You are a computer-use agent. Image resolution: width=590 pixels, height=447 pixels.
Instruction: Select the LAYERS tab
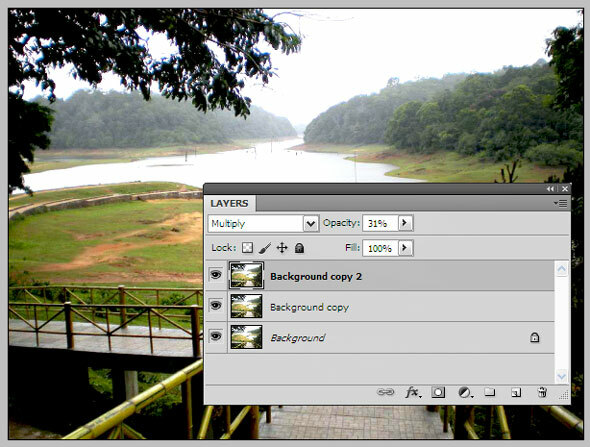tap(230, 204)
